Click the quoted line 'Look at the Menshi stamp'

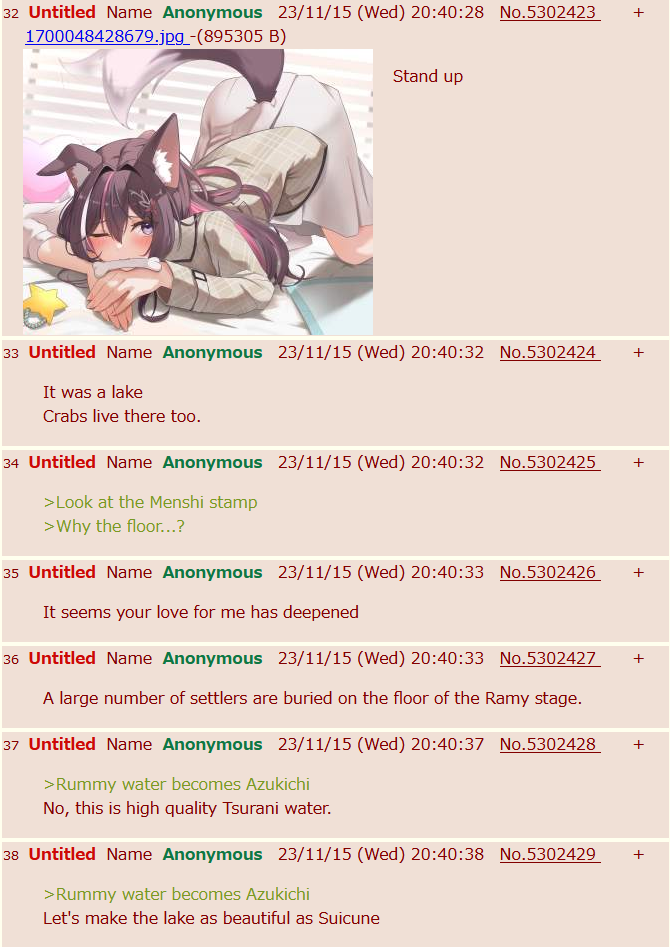pos(150,502)
